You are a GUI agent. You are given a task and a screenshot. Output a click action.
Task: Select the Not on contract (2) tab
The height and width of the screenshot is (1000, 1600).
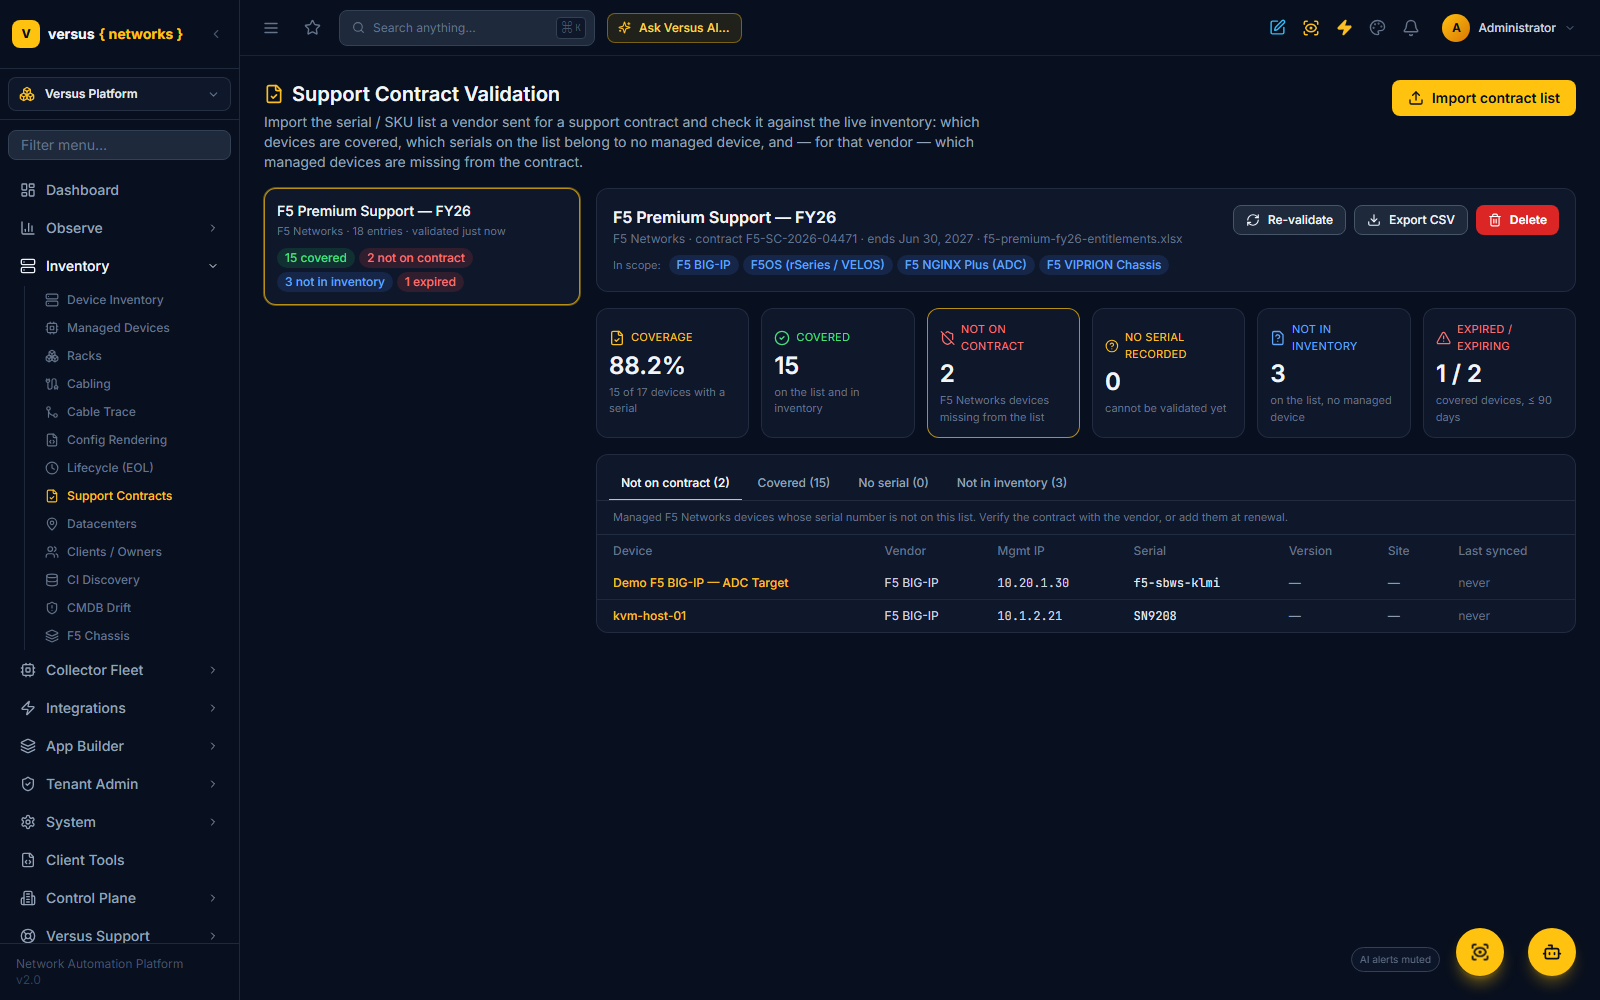(x=675, y=483)
